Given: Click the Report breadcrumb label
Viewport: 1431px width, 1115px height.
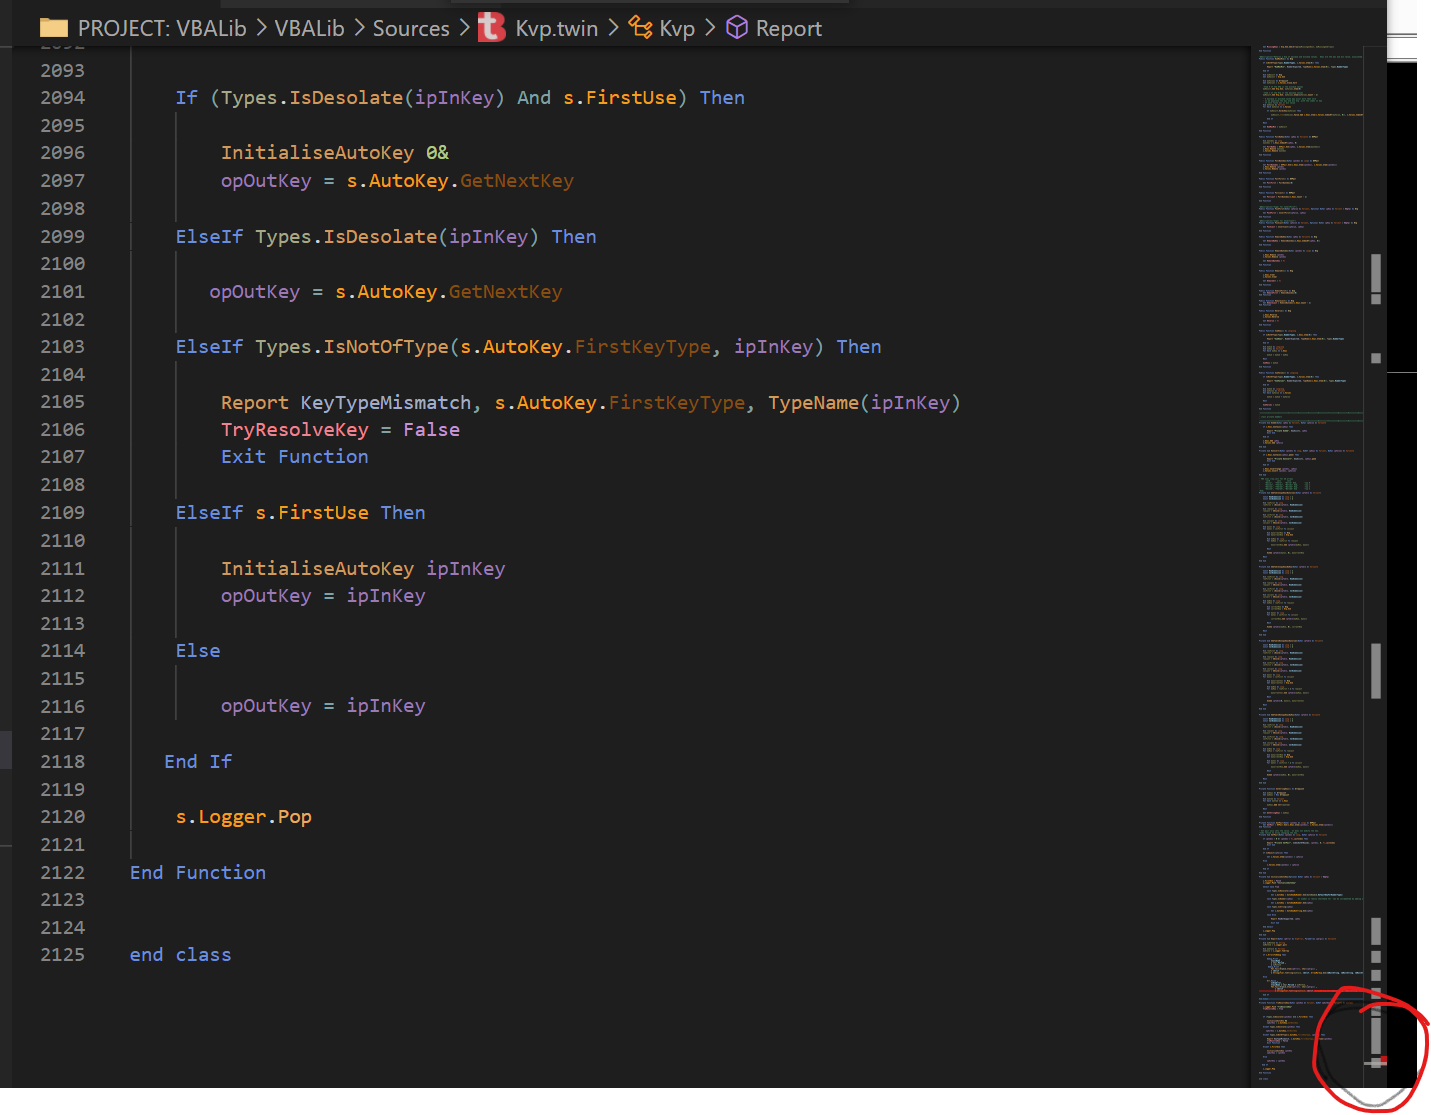Looking at the screenshot, I should coord(792,28).
